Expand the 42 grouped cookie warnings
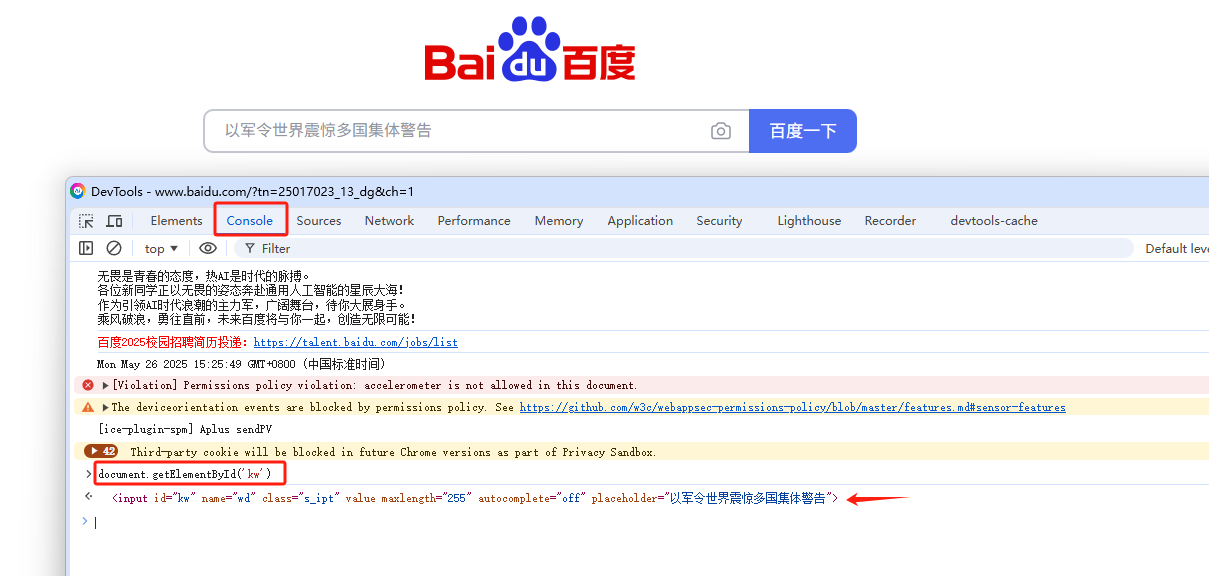1209x576 pixels. (x=101, y=452)
